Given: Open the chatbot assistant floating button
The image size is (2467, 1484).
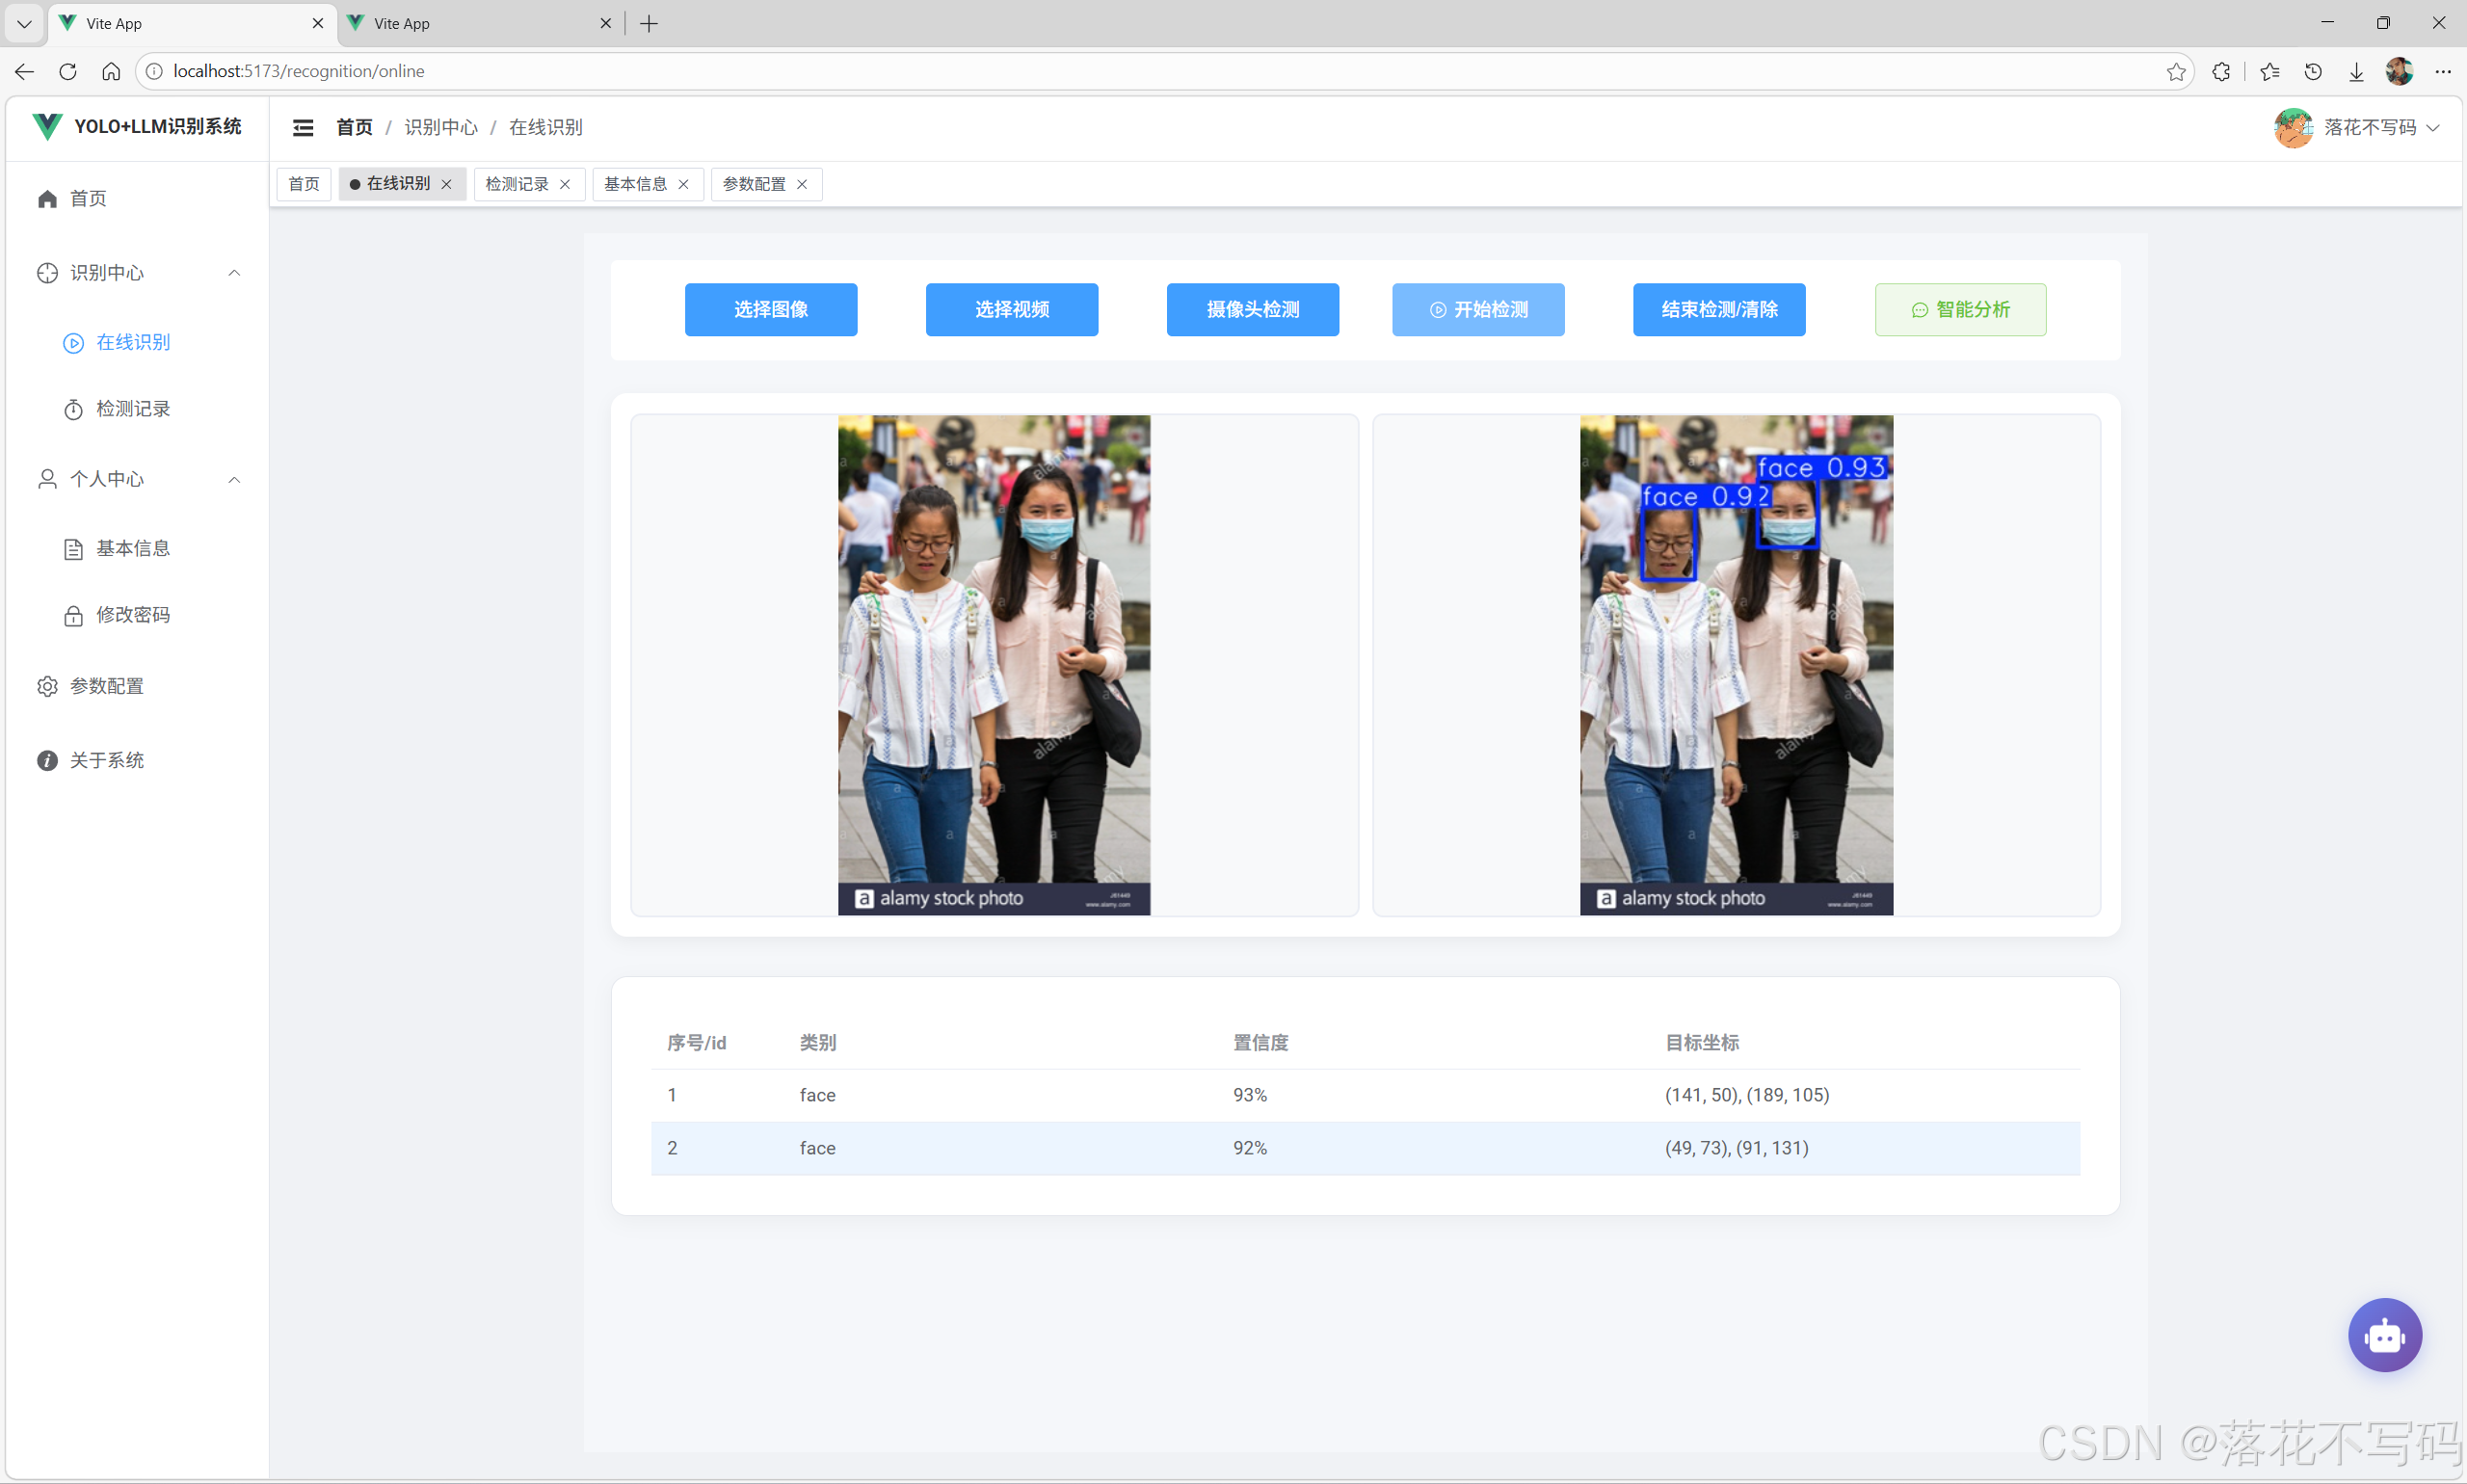Looking at the screenshot, I should 2384,1334.
